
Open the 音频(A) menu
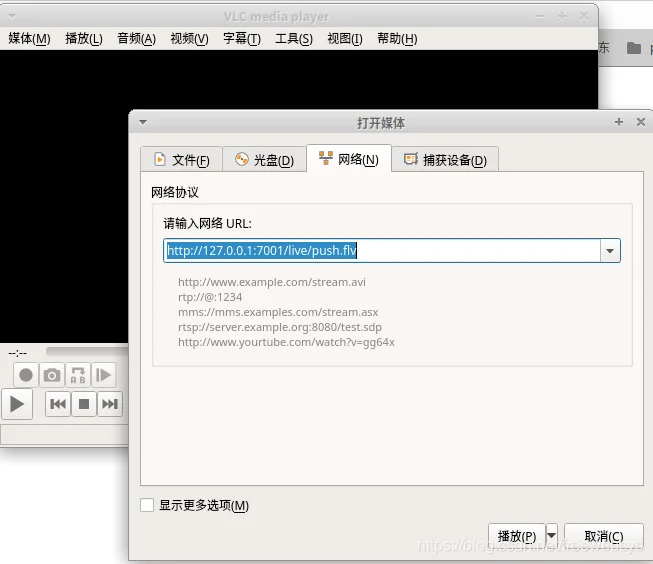point(136,39)
